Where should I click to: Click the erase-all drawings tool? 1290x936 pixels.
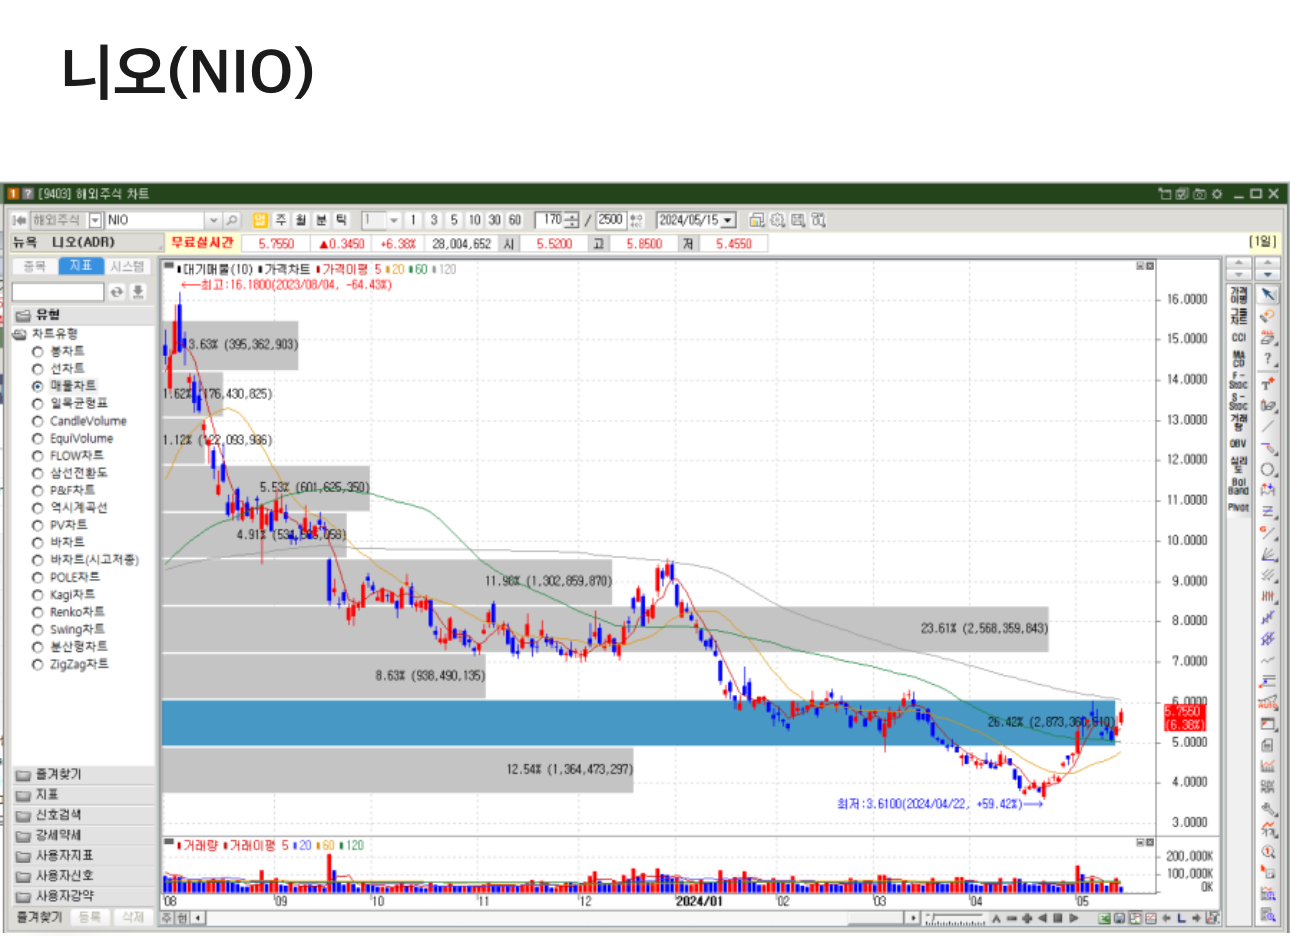(x=1268, y=338)
